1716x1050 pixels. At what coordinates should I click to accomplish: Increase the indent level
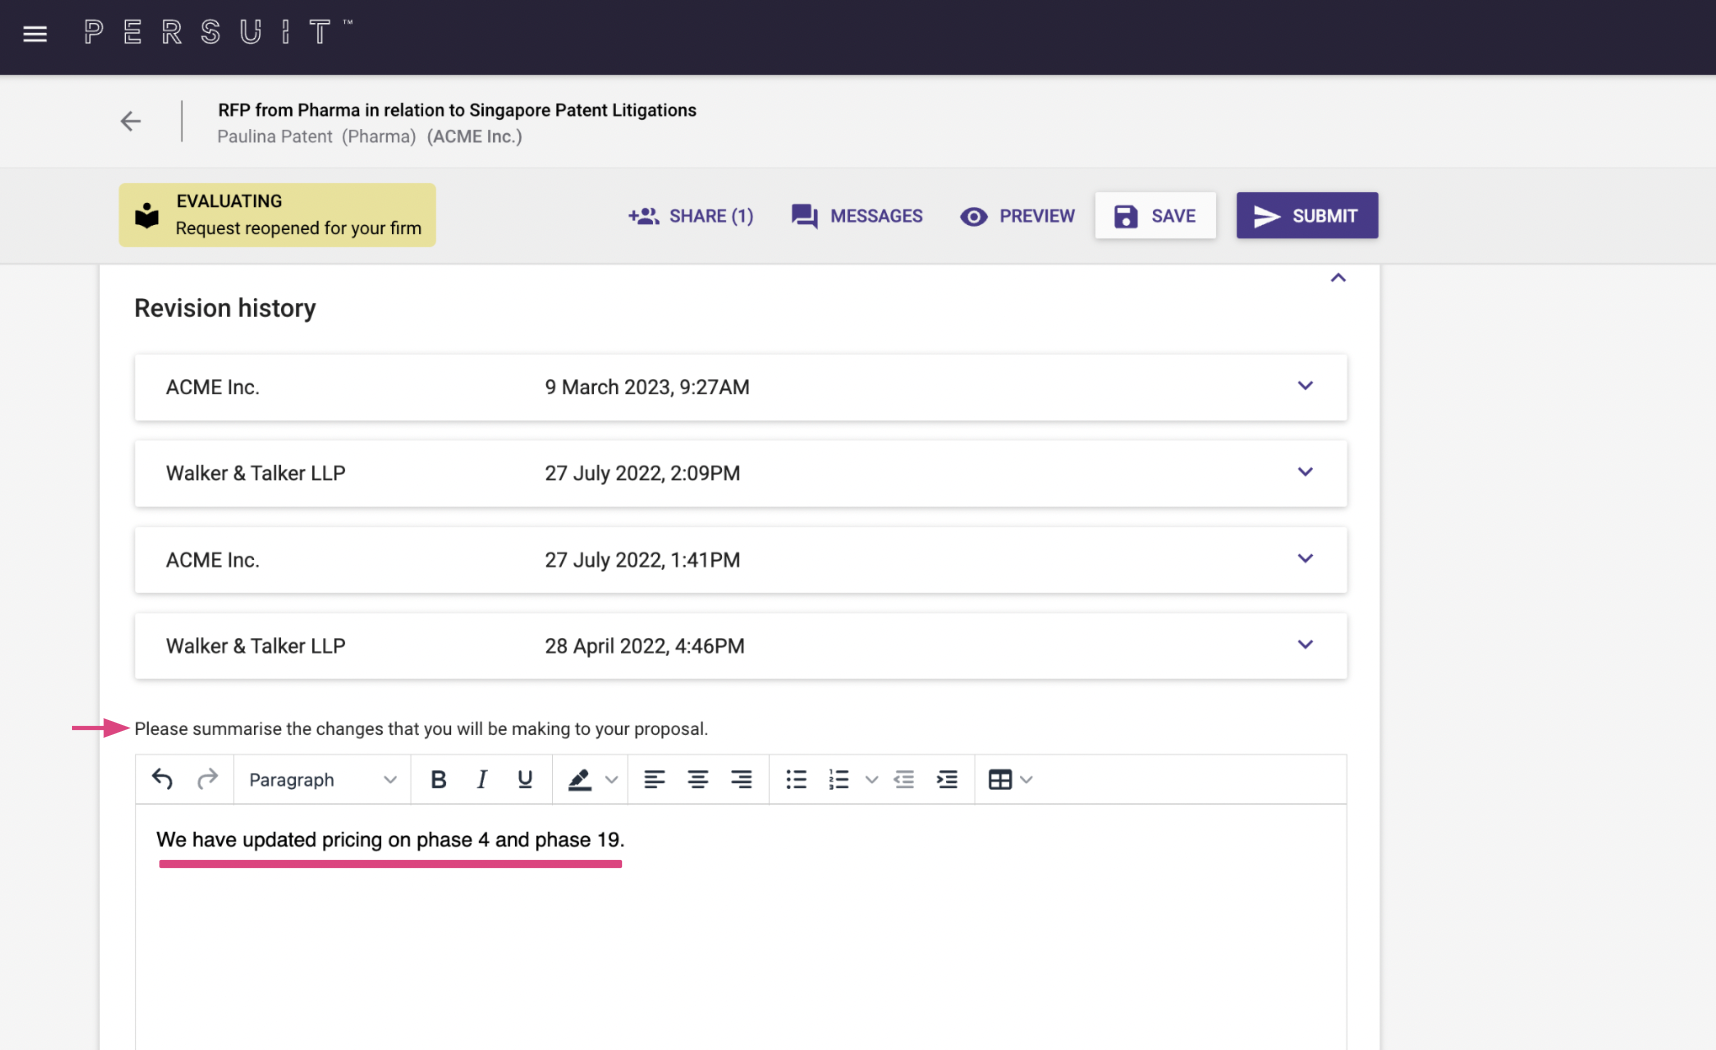point(947,779)
